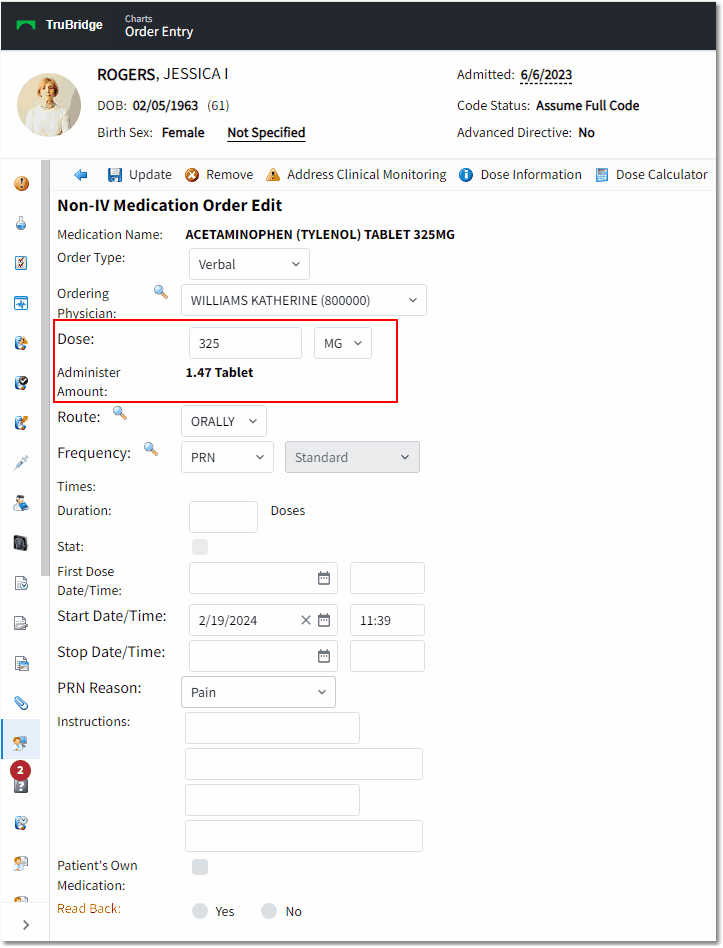Open the clinician-with-book sidebar icon

click(x=21, y=502)
